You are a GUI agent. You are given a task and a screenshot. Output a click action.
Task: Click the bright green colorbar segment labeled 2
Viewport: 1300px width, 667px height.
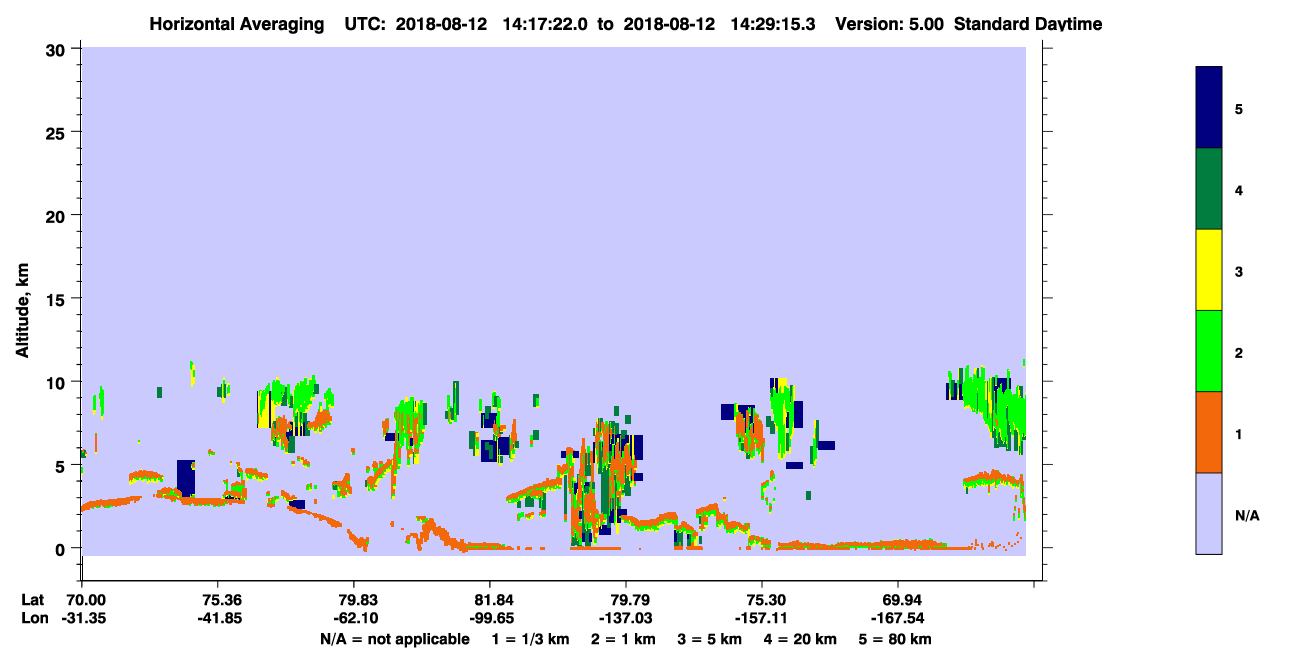(x=1209, y=351)
